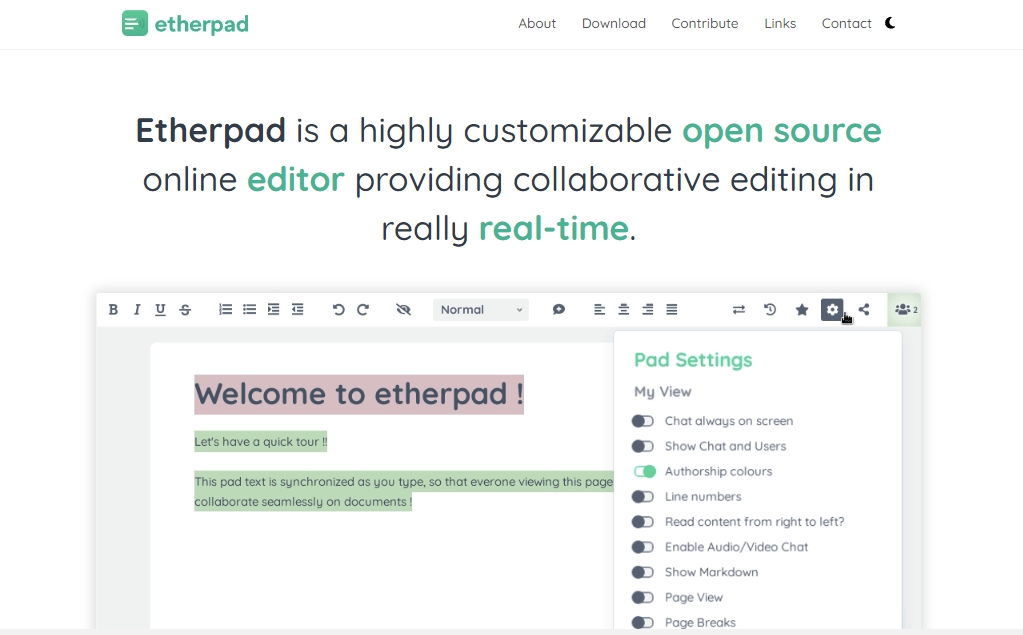Click the 'real-time' highlighted headline text
This screenshot has height=635, width=1023.
pyautogui.click(x=554, y=228)
